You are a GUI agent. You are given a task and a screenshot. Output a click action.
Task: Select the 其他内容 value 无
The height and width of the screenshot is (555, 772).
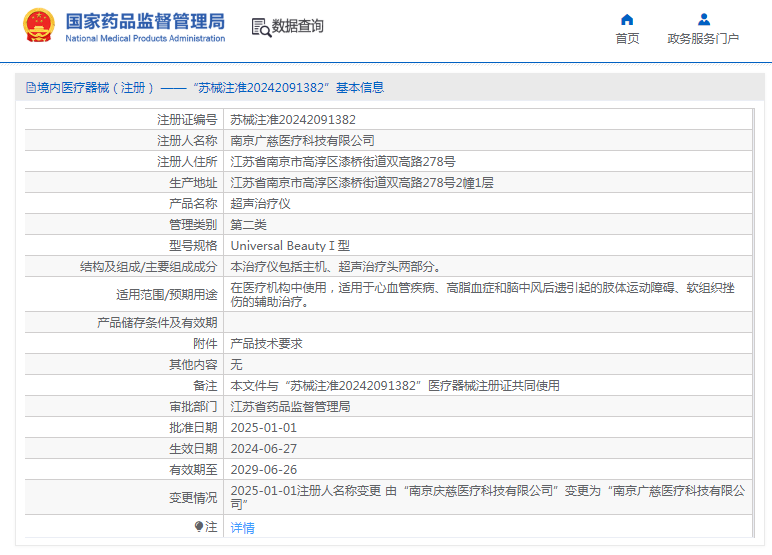[236, 364]
